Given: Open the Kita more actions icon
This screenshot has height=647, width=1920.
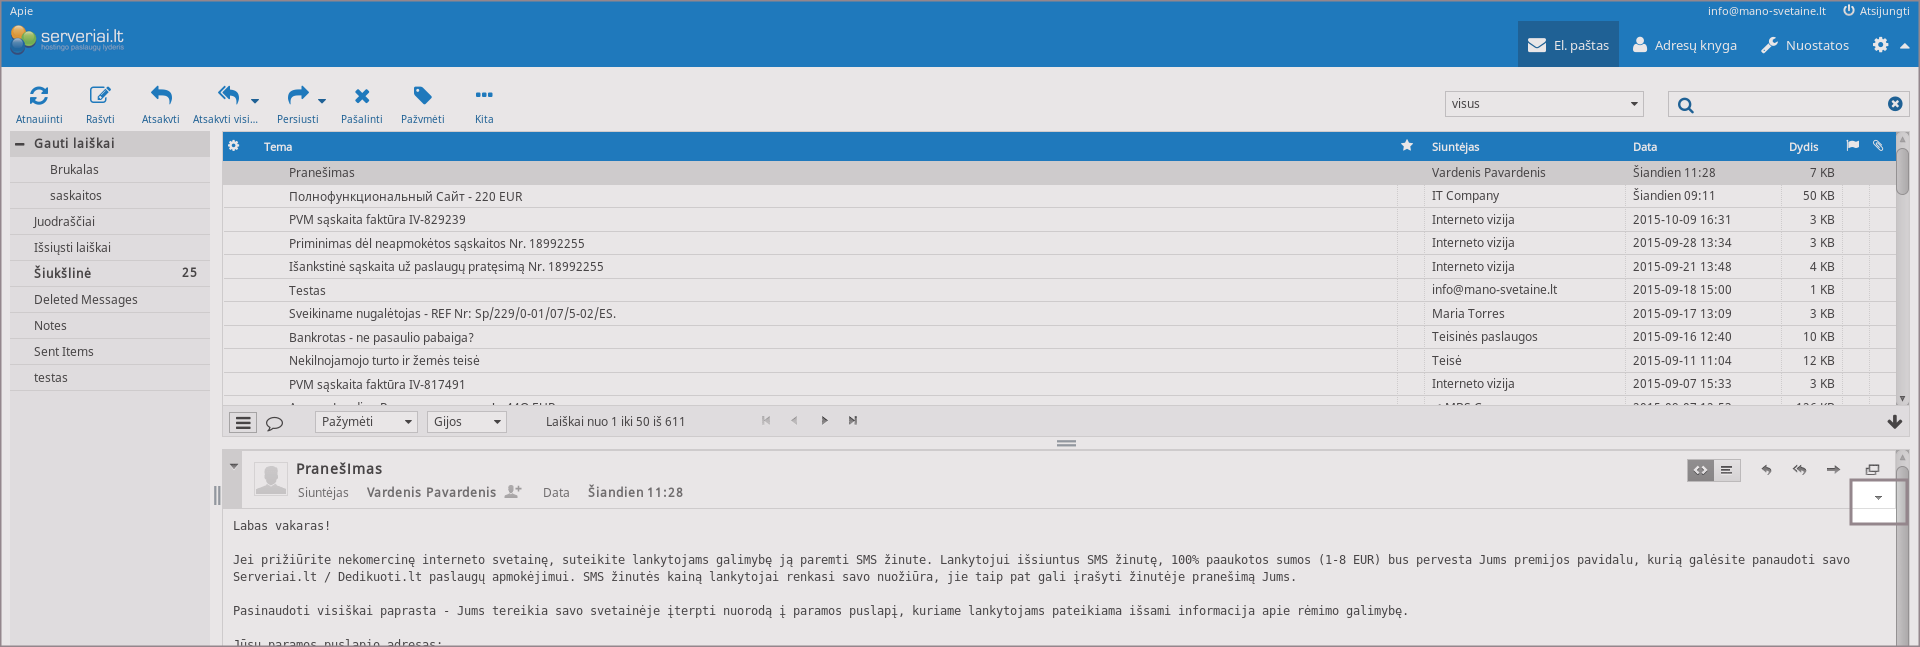Looking at the screenshot, I should pyautogui.click(x=484, y=96).
